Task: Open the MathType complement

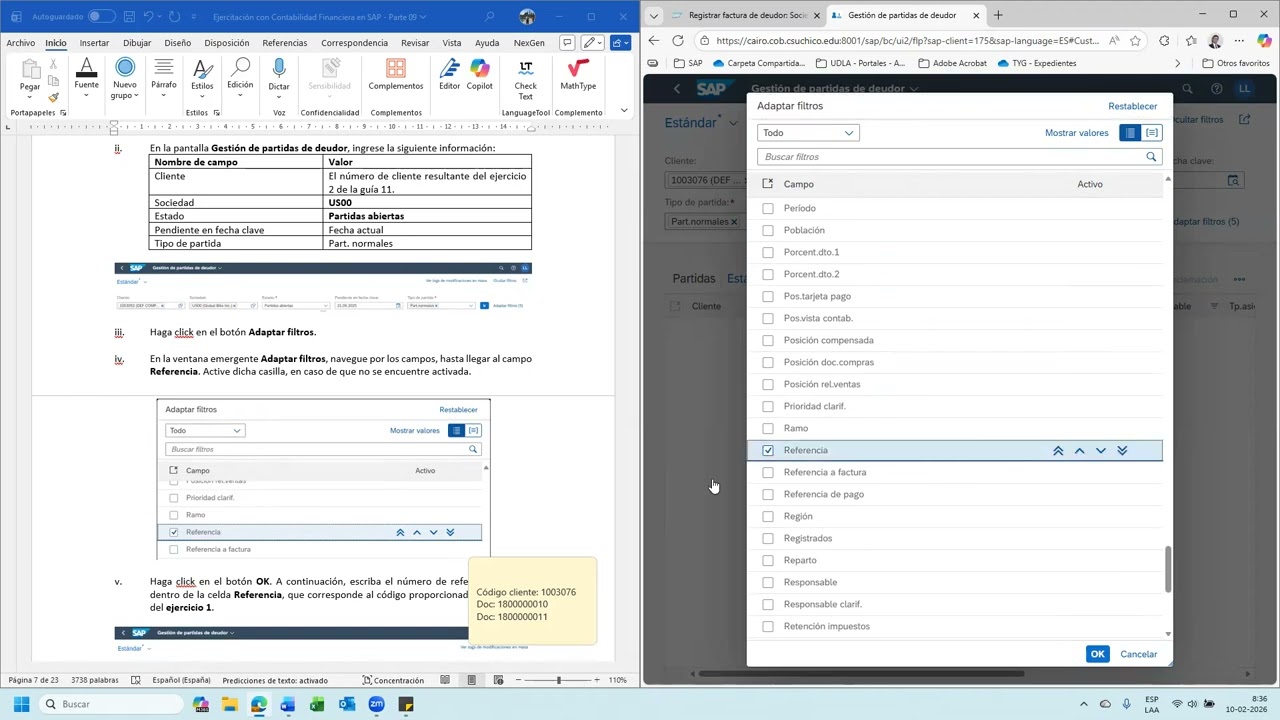Action: pos(578,74)
